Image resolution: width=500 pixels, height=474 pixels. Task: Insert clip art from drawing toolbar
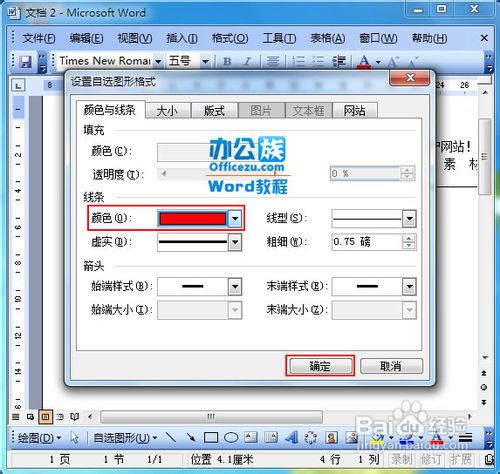click(x=331, y=437)
